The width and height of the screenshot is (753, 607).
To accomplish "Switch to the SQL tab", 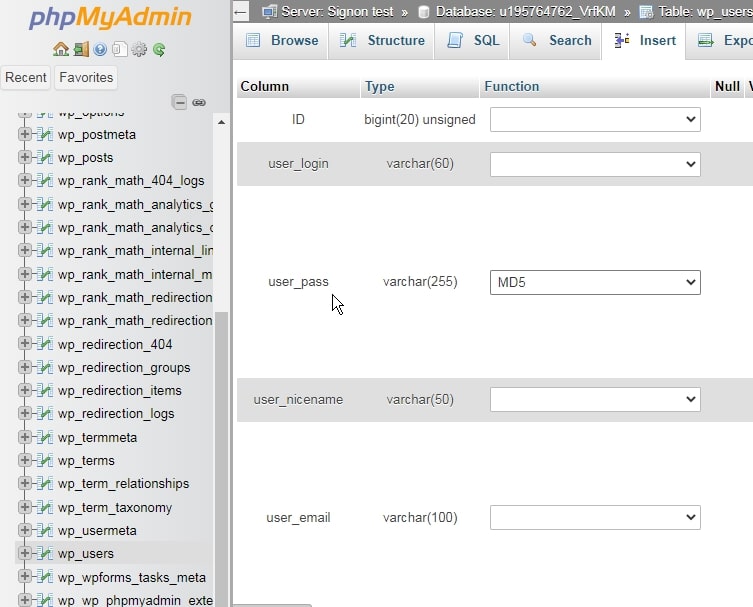I will 473,40.
